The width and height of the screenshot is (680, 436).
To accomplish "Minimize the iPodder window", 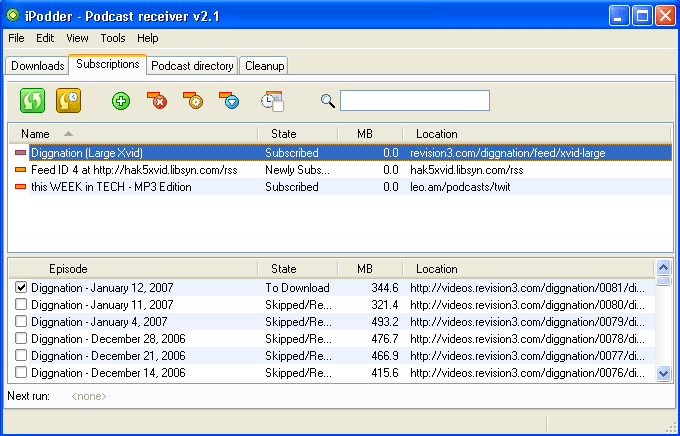I will [619, 16].
